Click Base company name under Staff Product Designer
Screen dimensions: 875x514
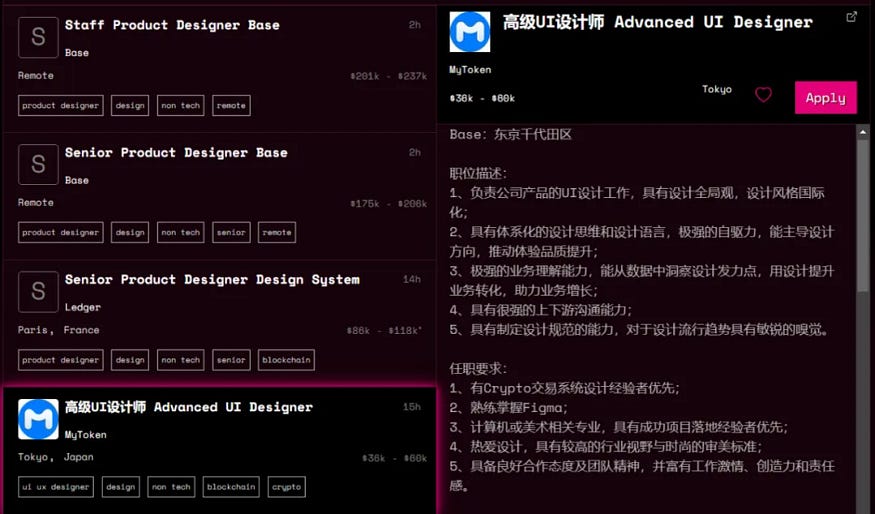(76, 52)
